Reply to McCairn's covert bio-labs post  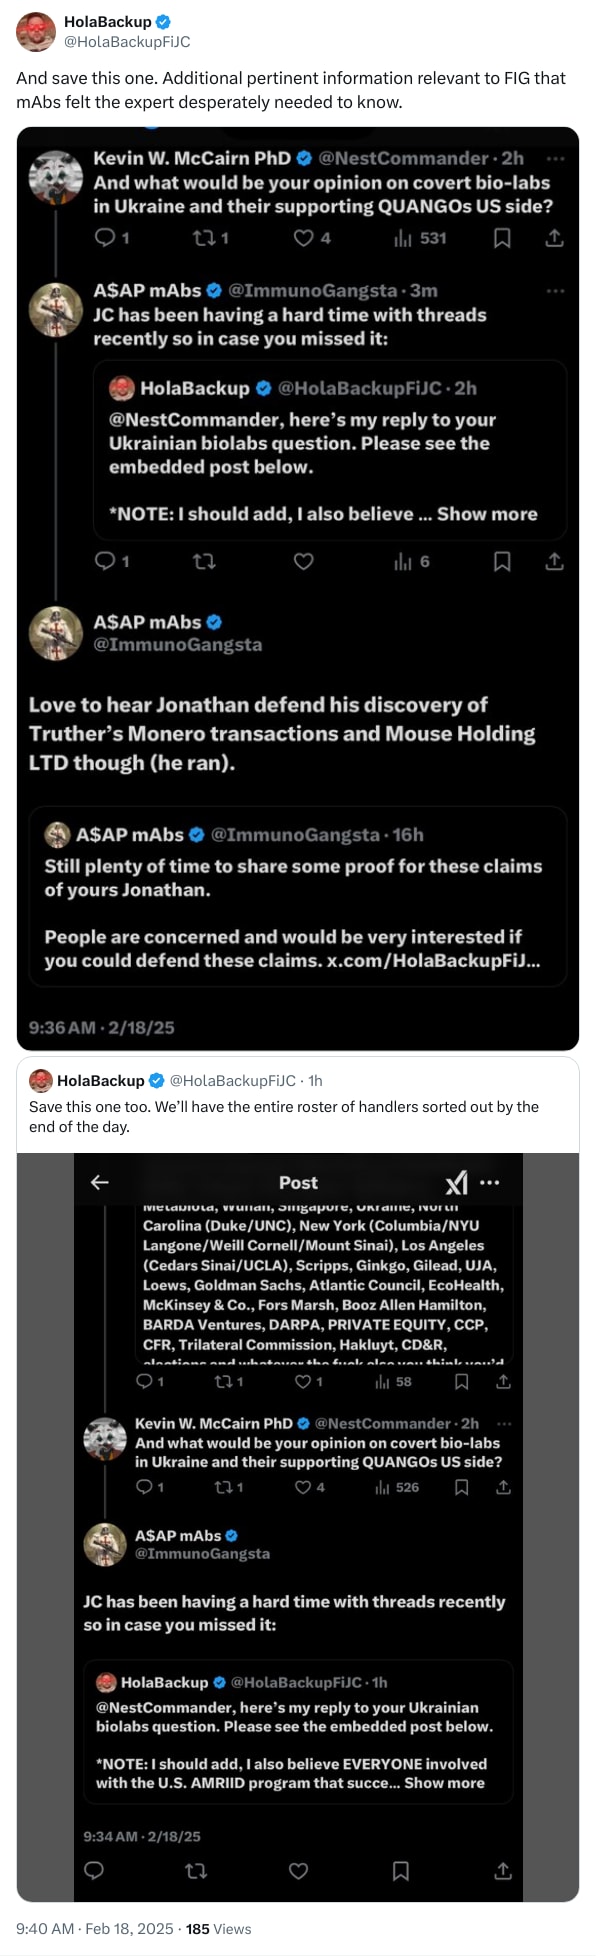(106, 238)
